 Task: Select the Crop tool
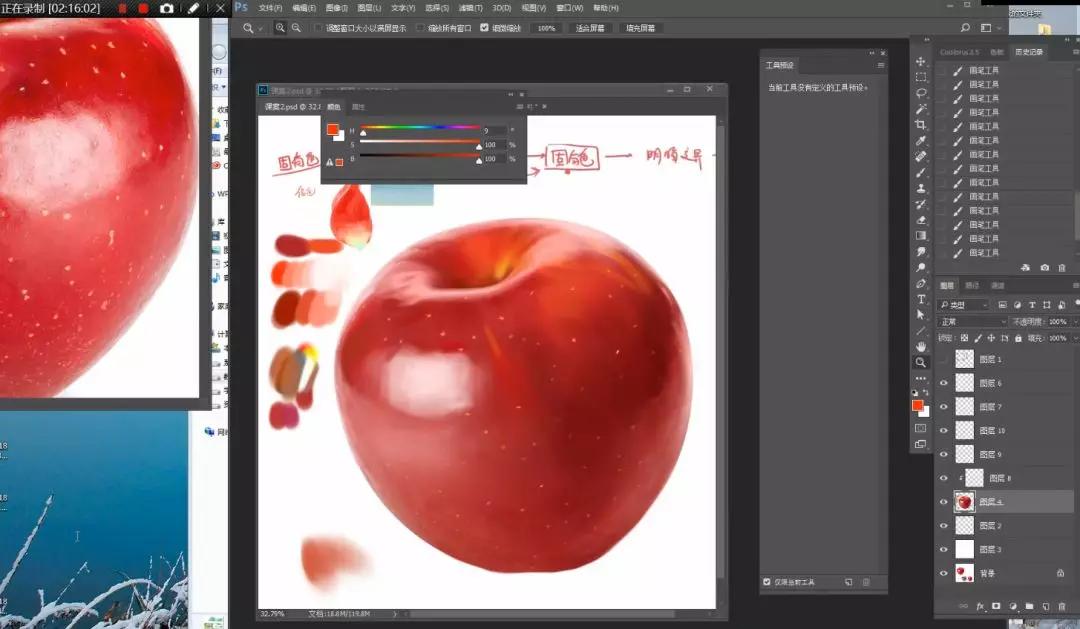921,125
